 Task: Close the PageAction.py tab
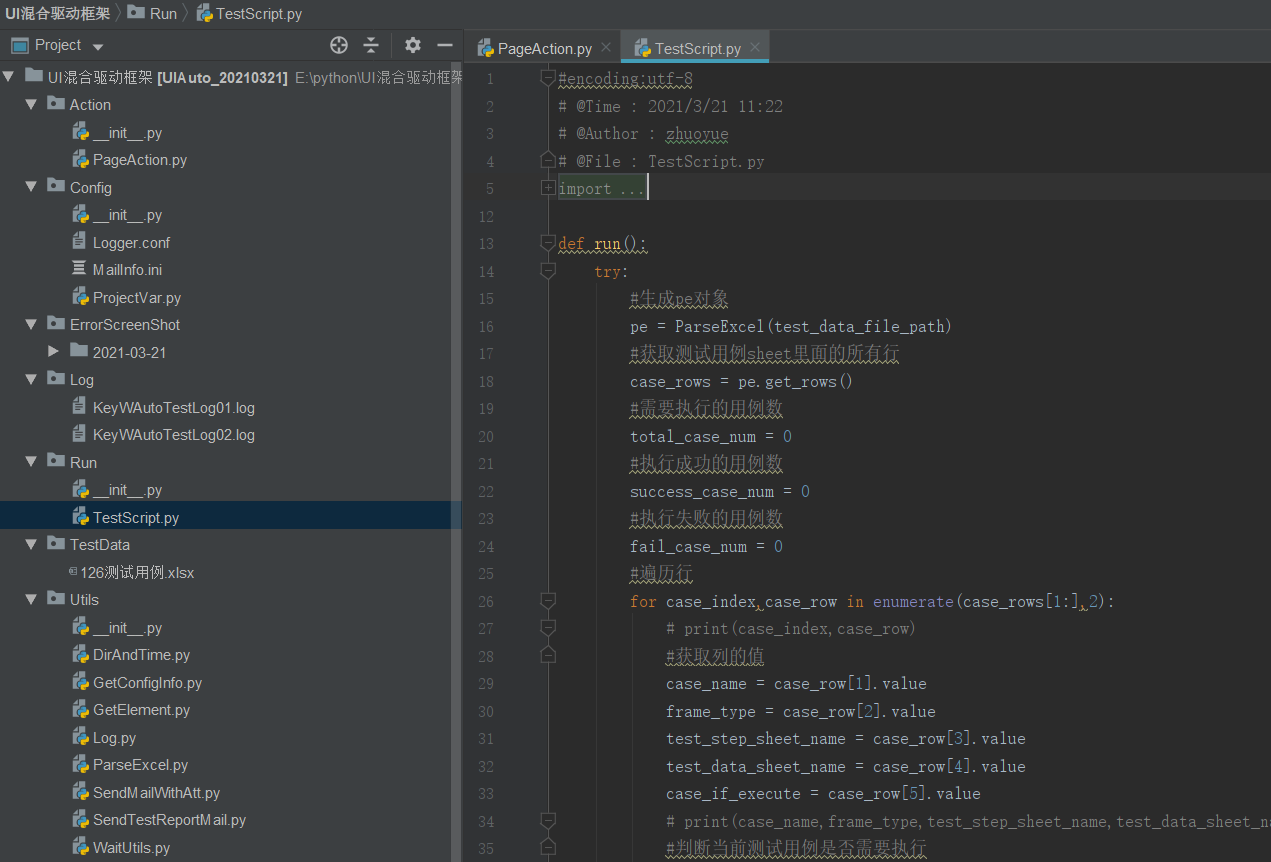[x=606, y=47]
